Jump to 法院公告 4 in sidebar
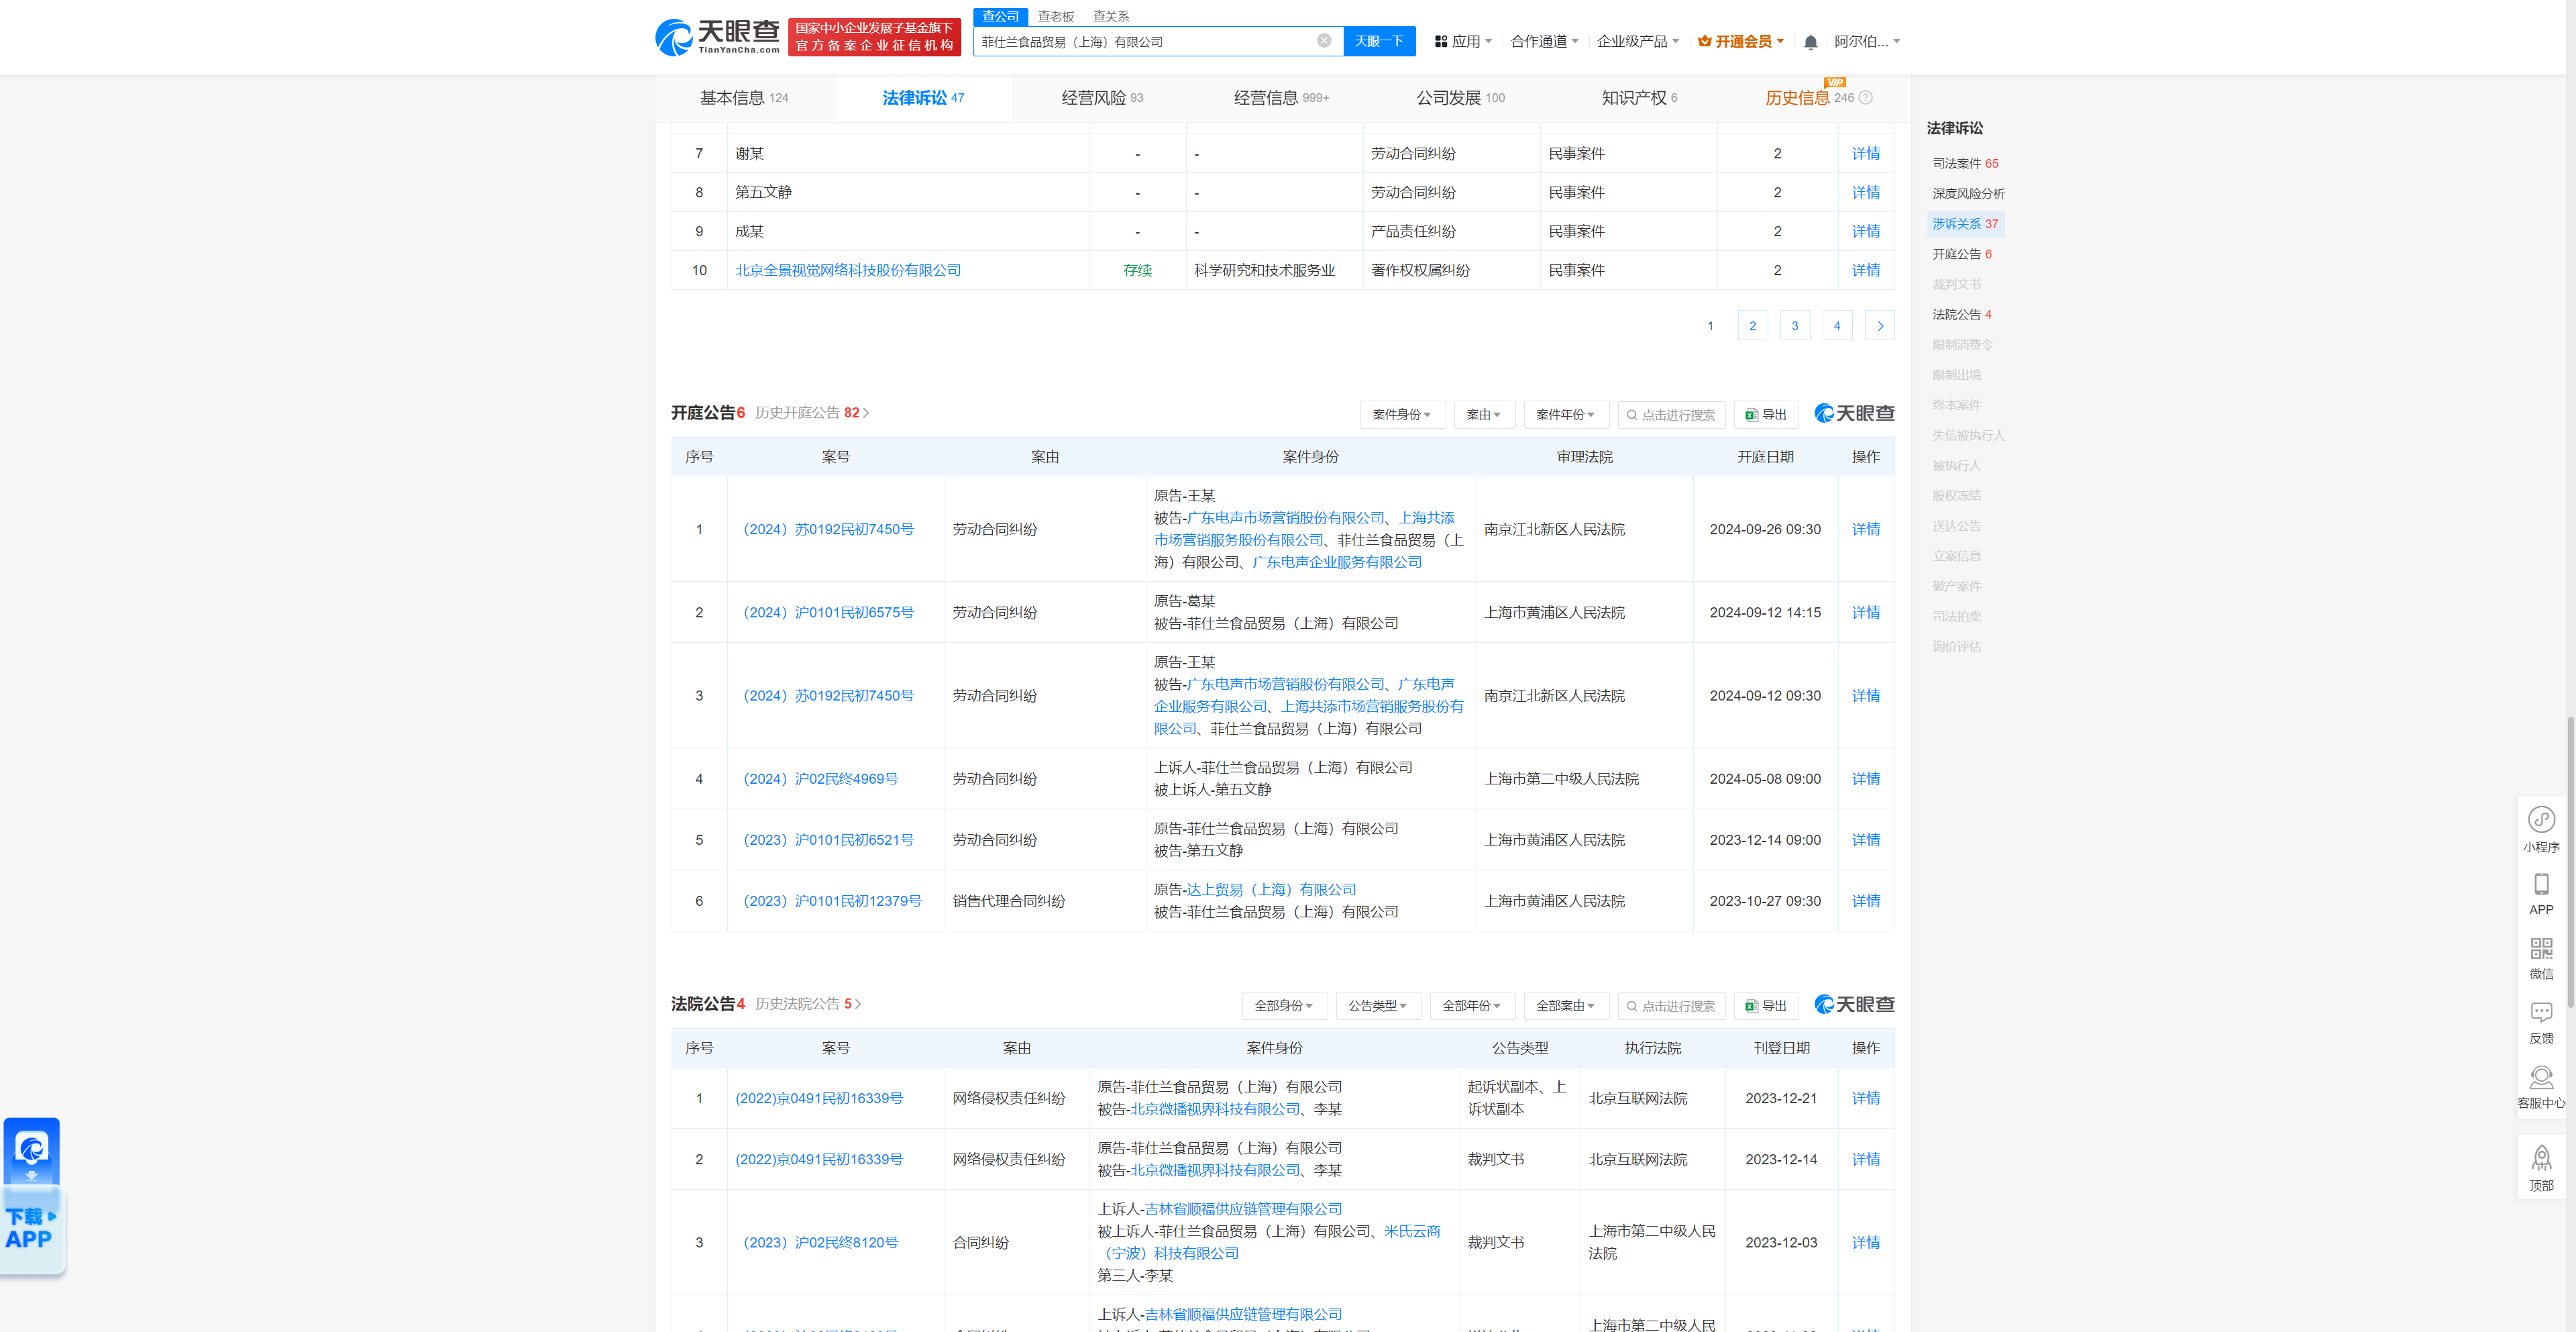Image resolution: width=2576 pixels, height=1332 pixels. tap(1962, 314)
